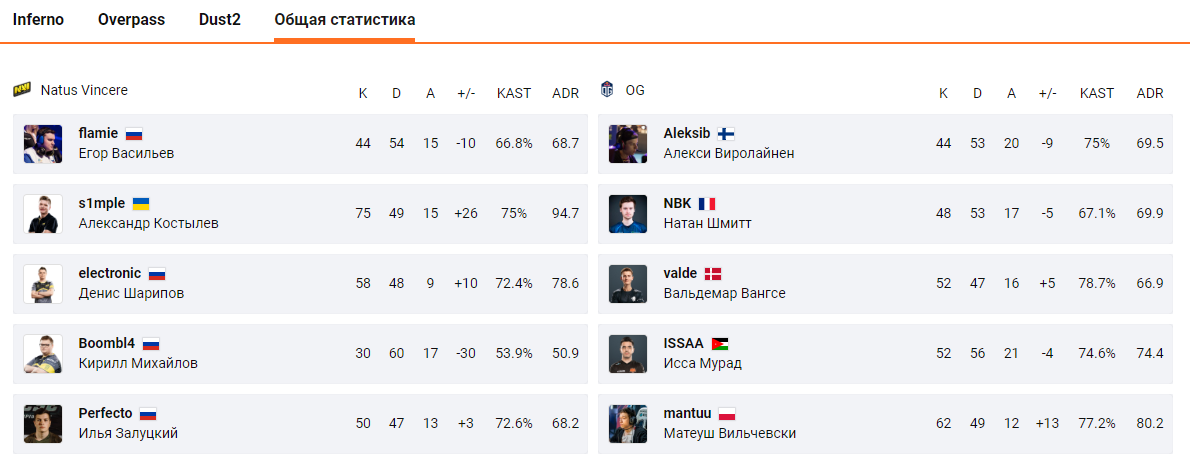Open the Overpass map tab
Image resolution: width=1190 pixels, height=460 pixels.
[131, 20]
